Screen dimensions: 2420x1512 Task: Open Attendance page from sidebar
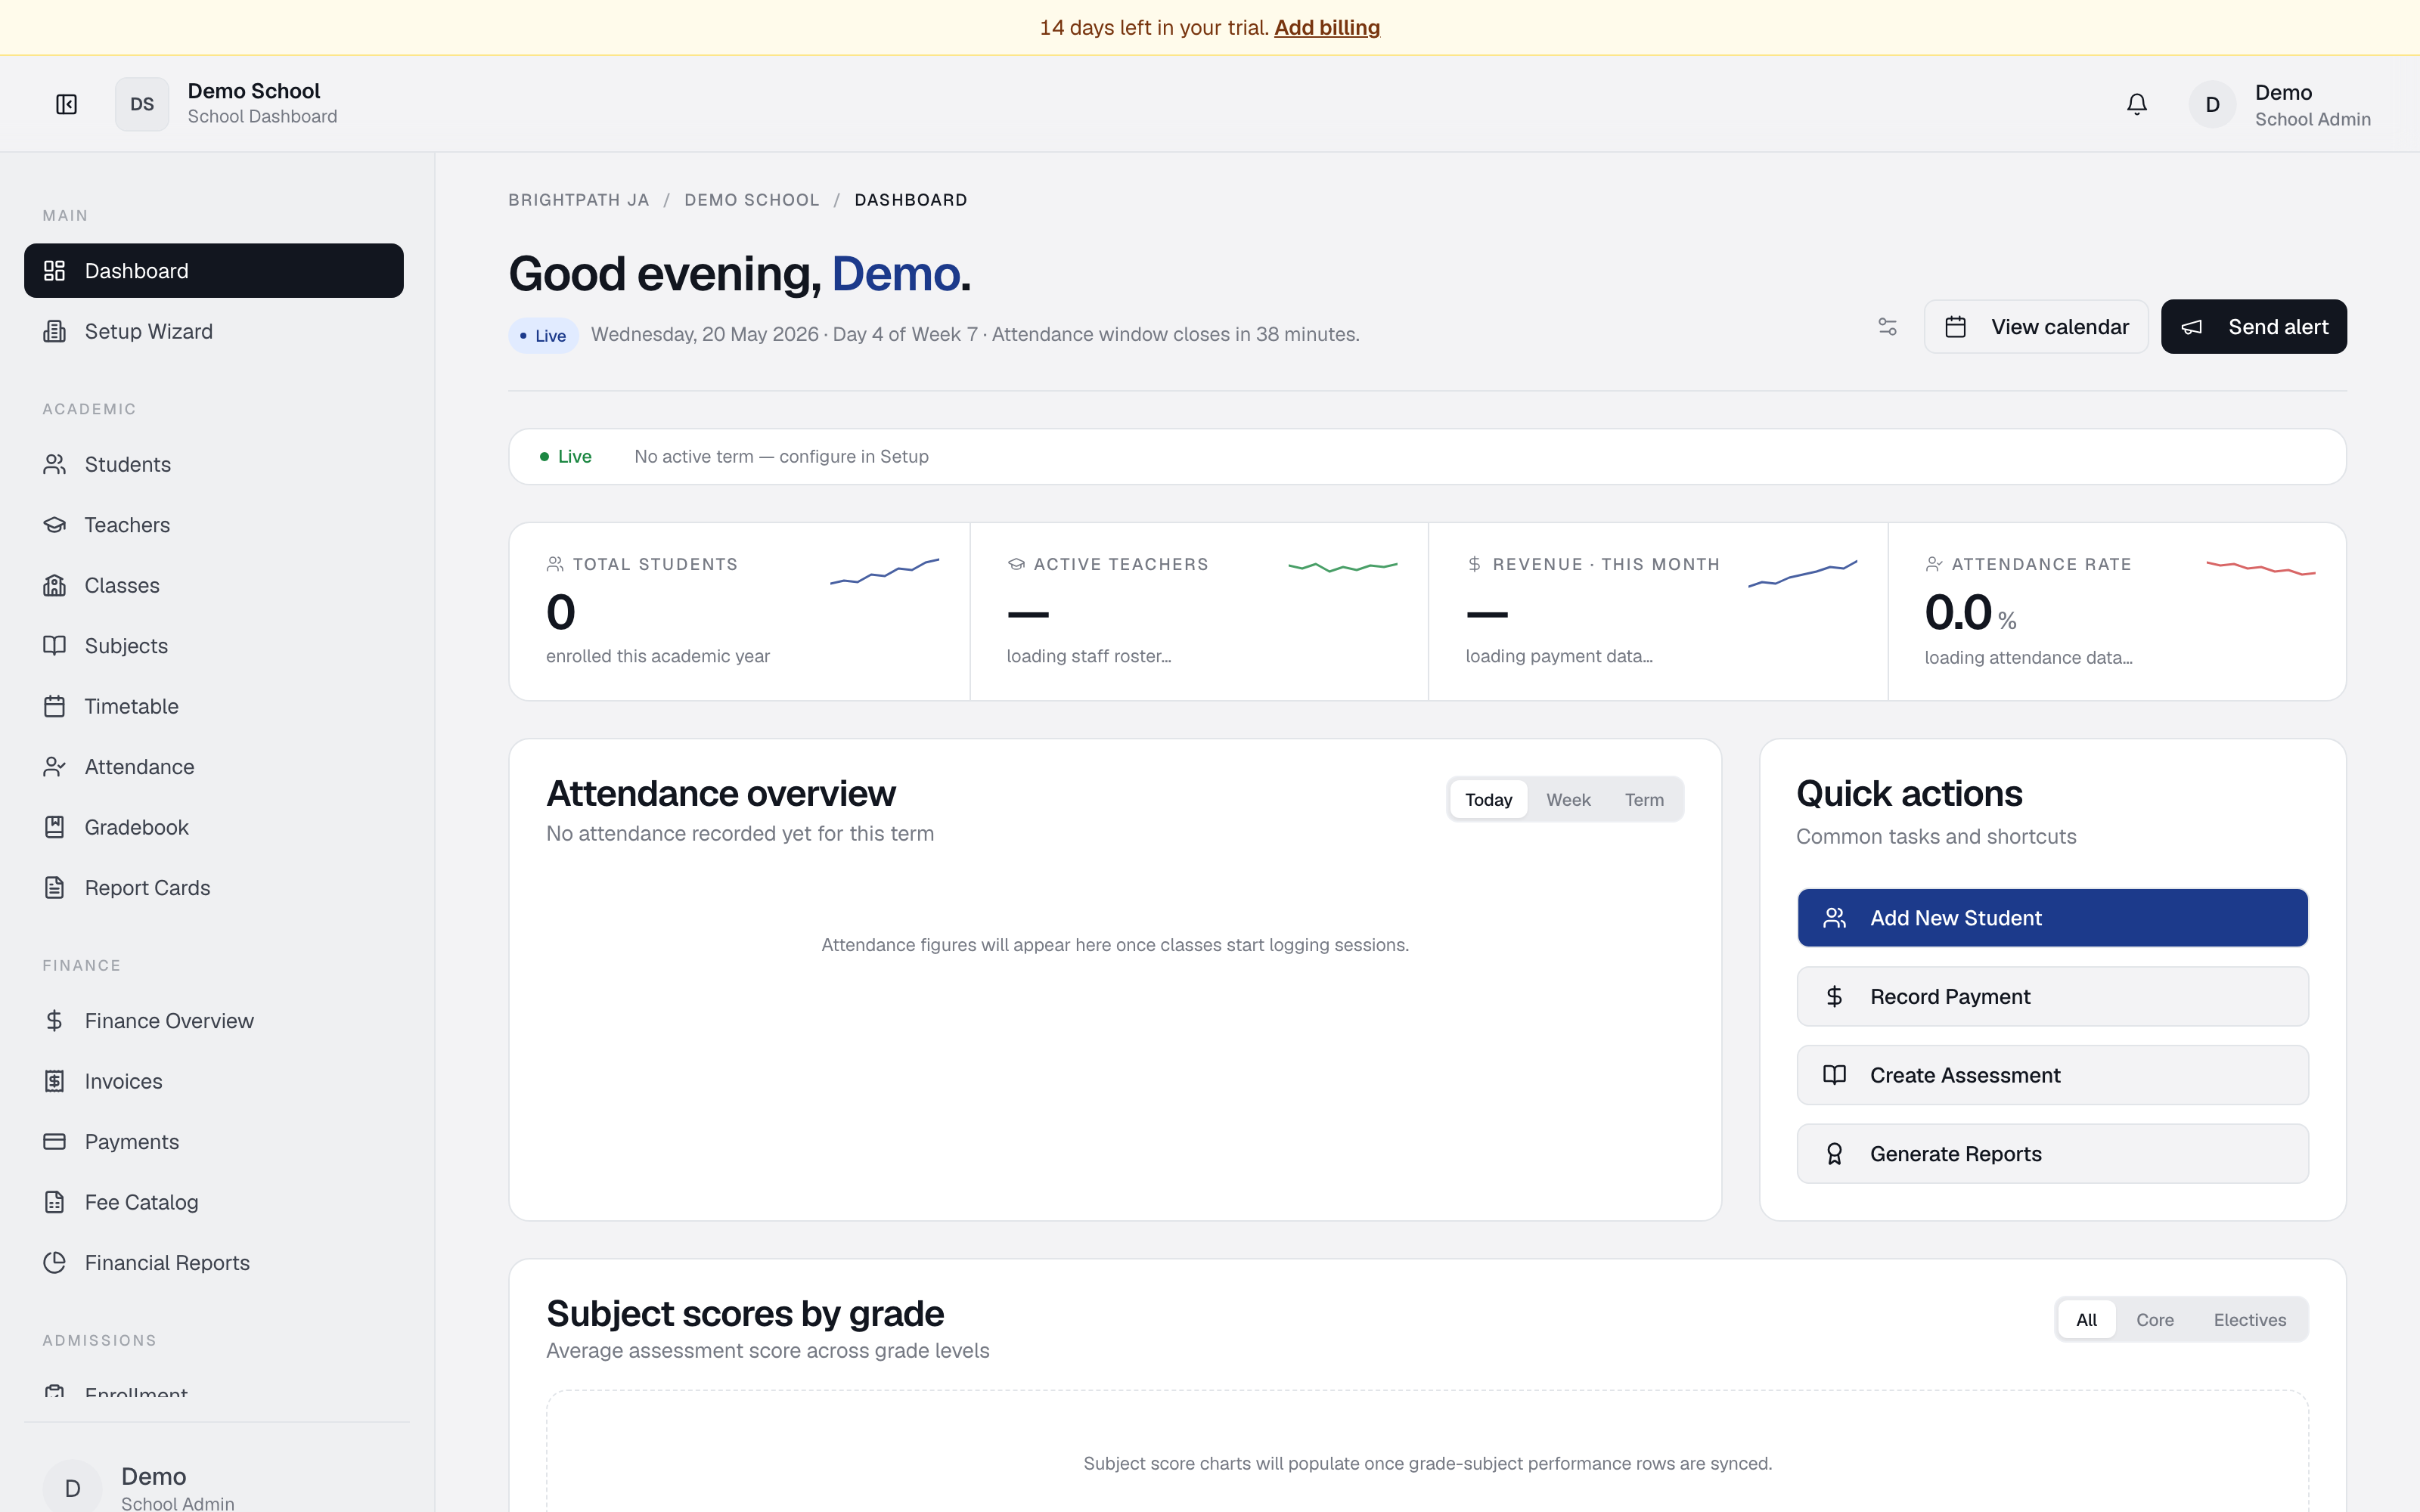point(214,767)
